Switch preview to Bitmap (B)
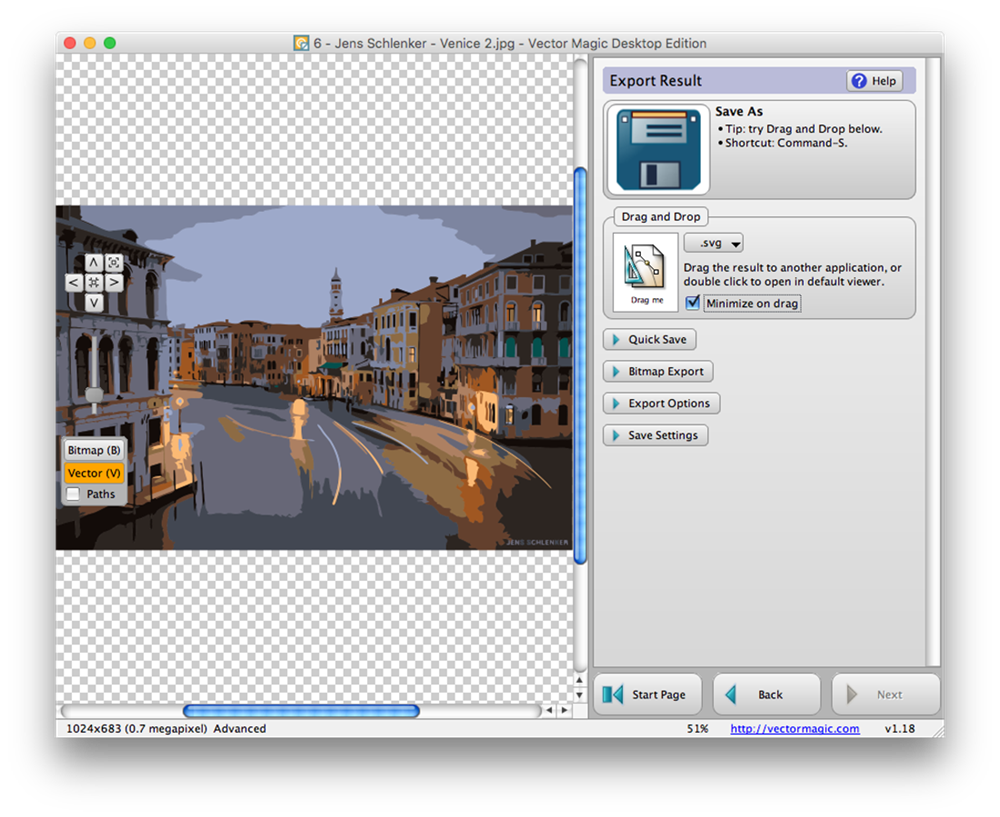The width and height of the screenshot is (1000, 817). coord(94,450)
